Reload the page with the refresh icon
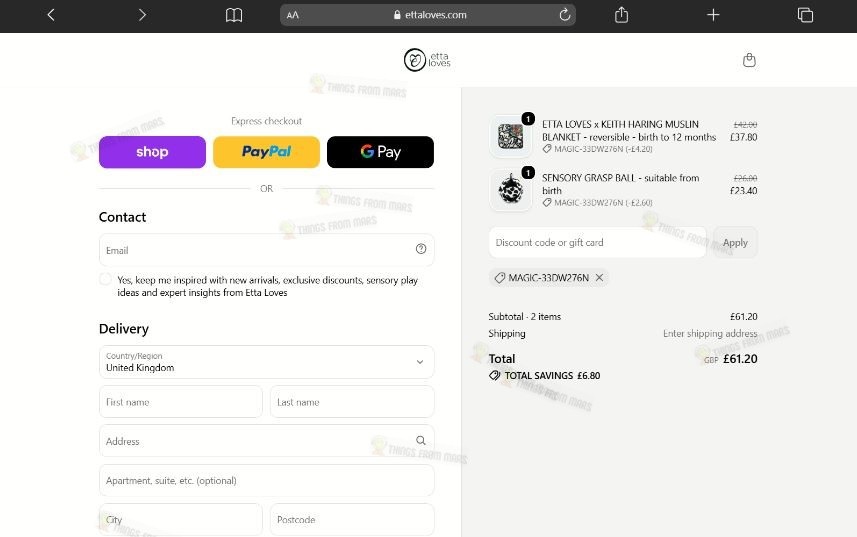Image resolution: width=857 pixels, height=537 pixels. pyautogui.click(x=565, y=15)
